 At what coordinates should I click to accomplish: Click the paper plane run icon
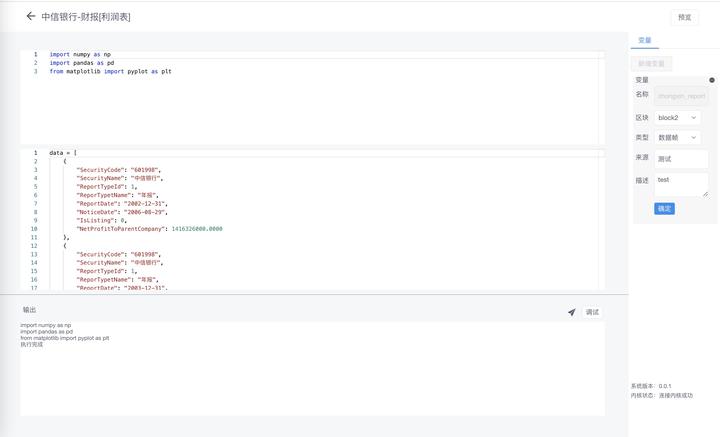pyautogui.click(x=572, y=312)
